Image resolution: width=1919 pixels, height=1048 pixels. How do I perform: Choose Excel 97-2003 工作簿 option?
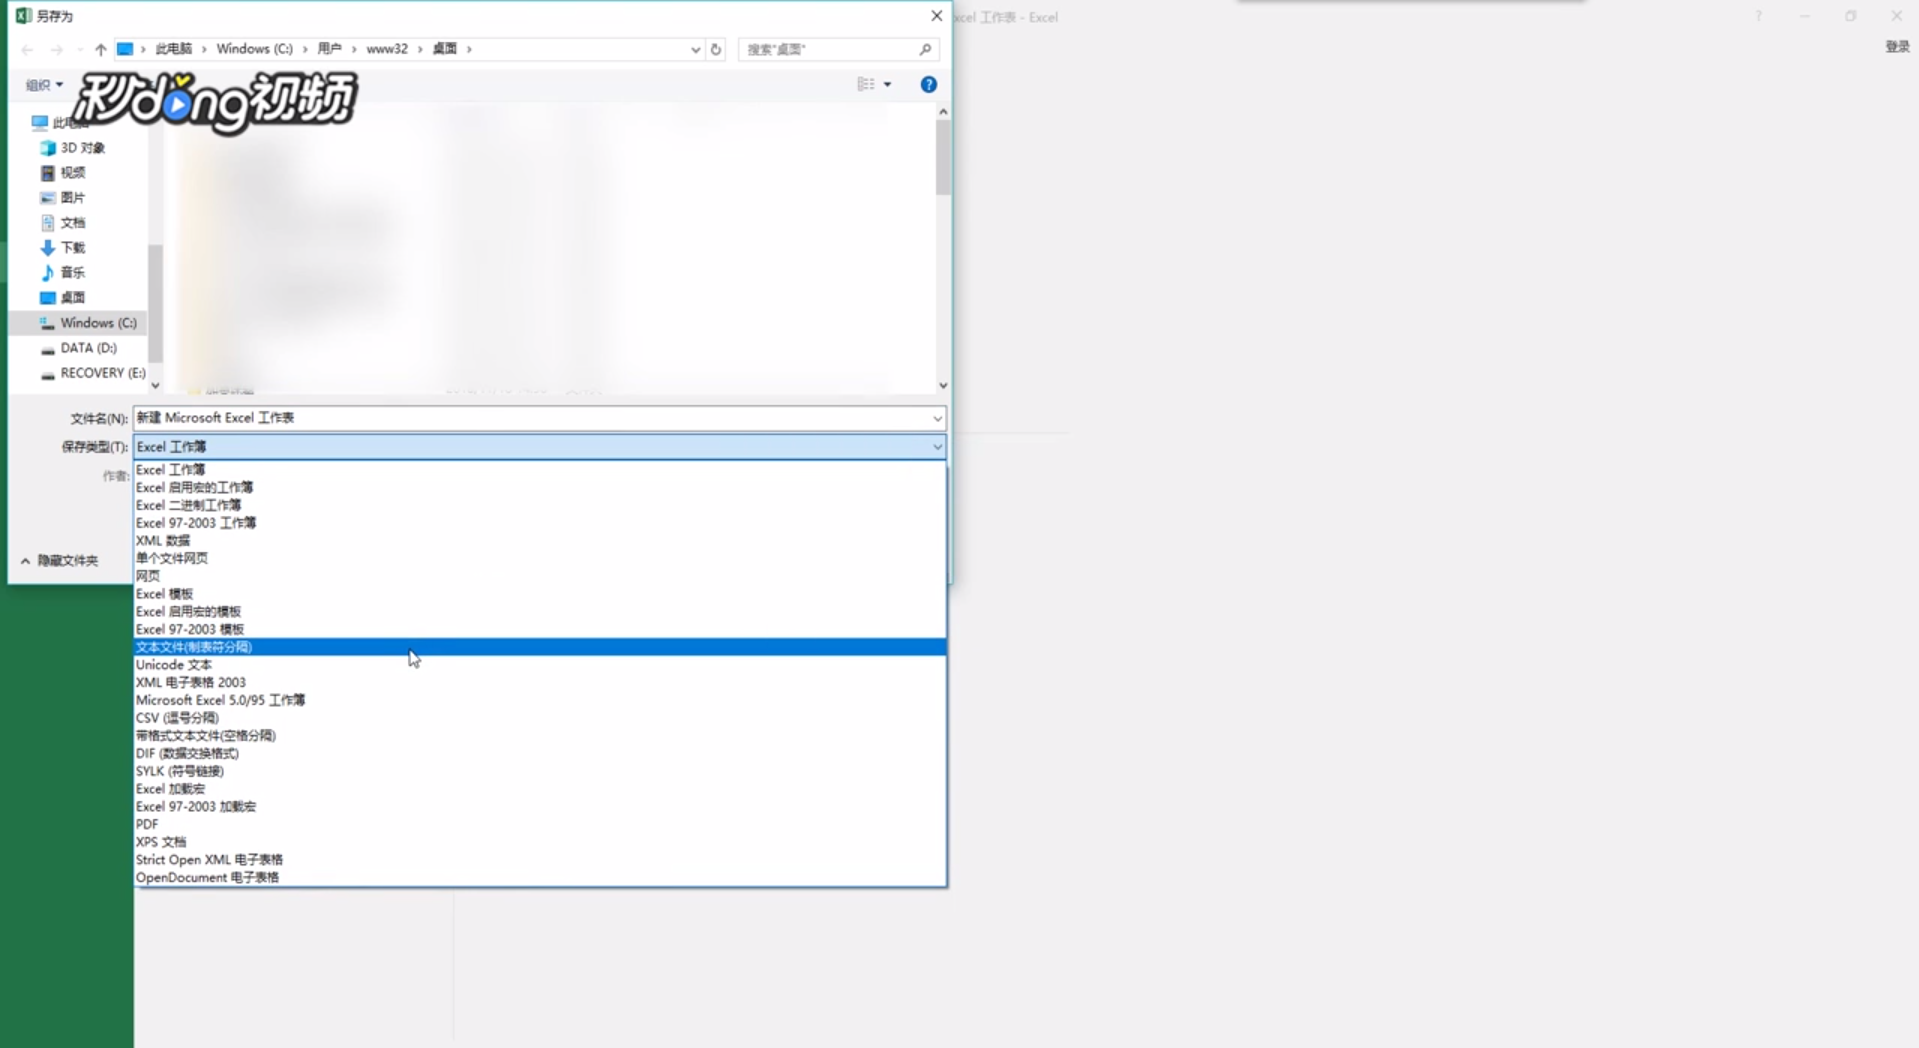(x=540, y=523)
